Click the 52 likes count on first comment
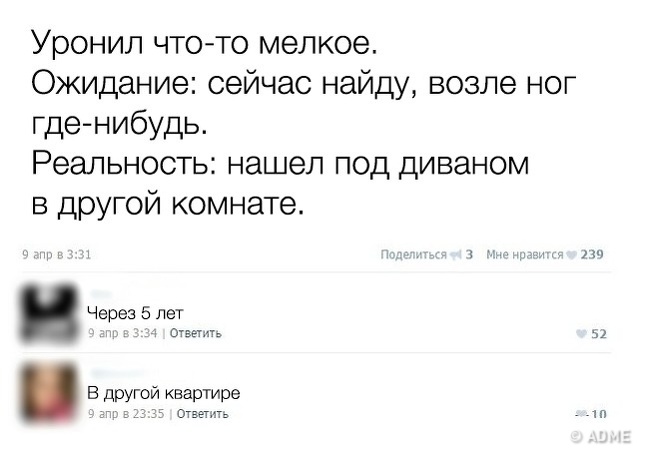649x455 pixels. click(x=599, y=335)
